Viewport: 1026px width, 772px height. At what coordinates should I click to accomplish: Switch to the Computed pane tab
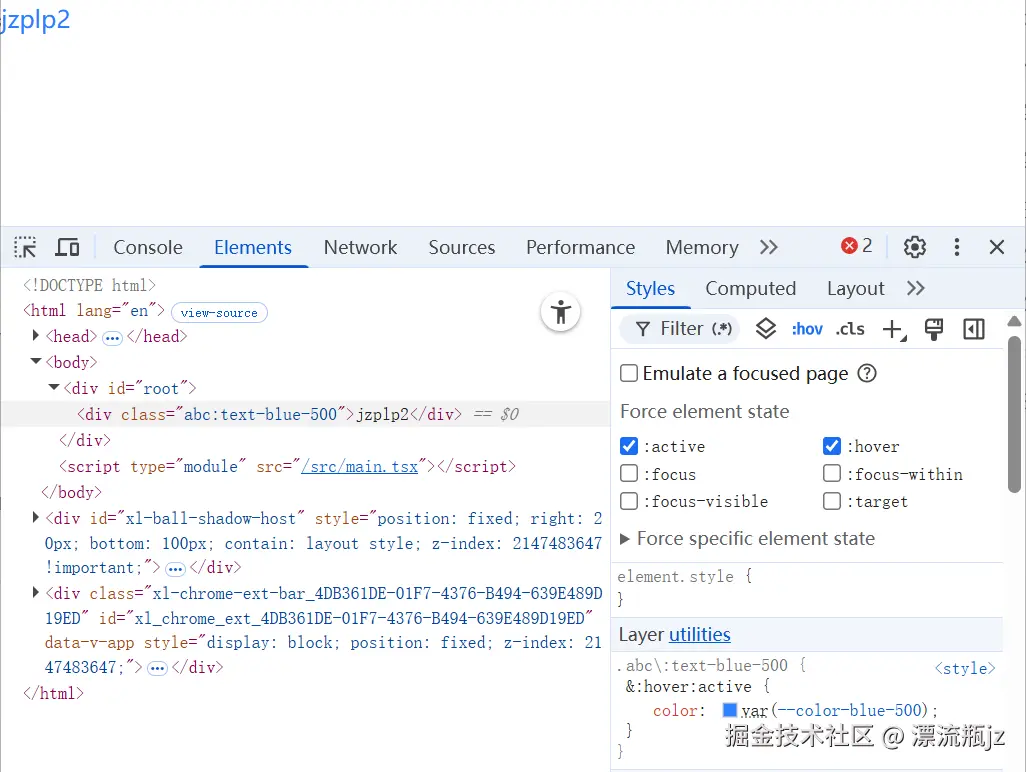[751, 289]
